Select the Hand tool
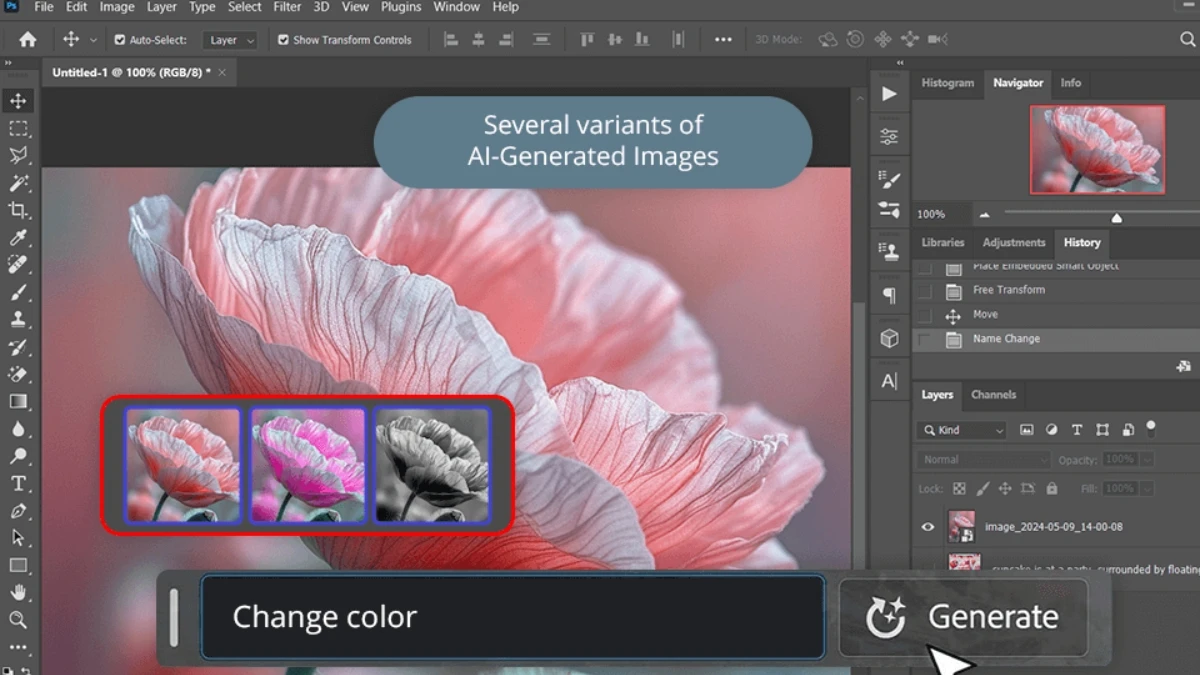Image resolution: width=1200 pixels, height=675 pixels. (18, 593)
